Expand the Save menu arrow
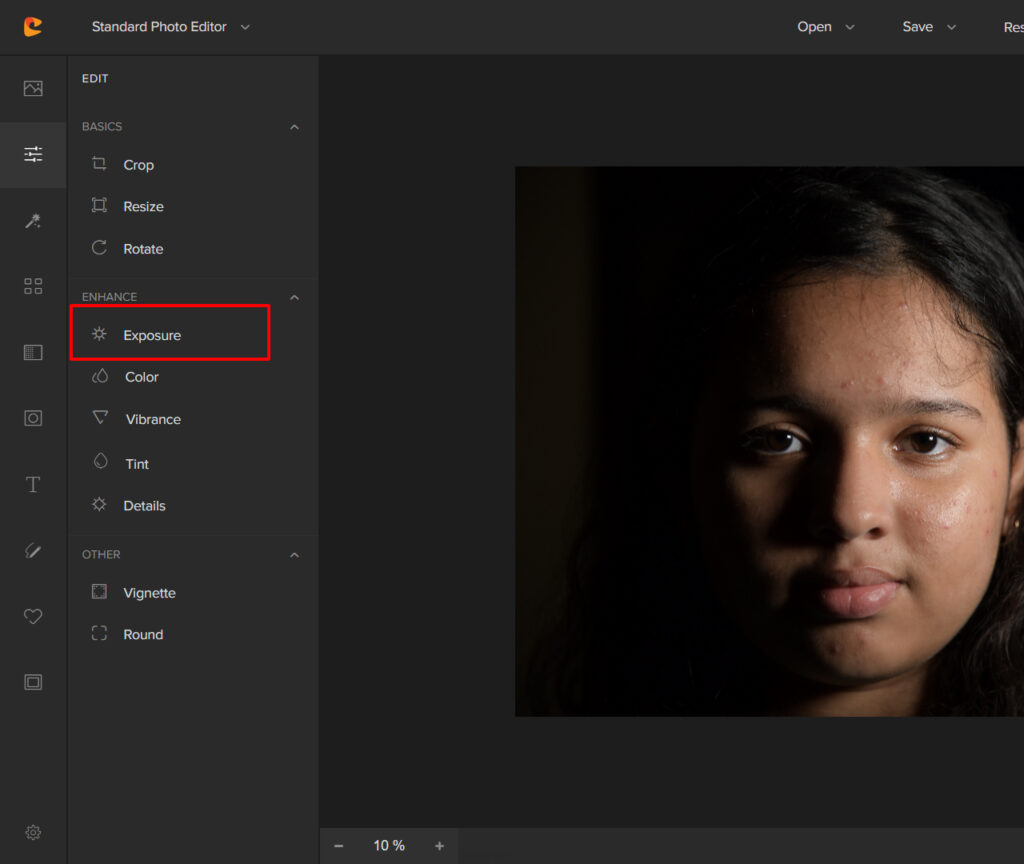Image resolution: width=1024 pixels, height=864 pixels. pos(952,27)
